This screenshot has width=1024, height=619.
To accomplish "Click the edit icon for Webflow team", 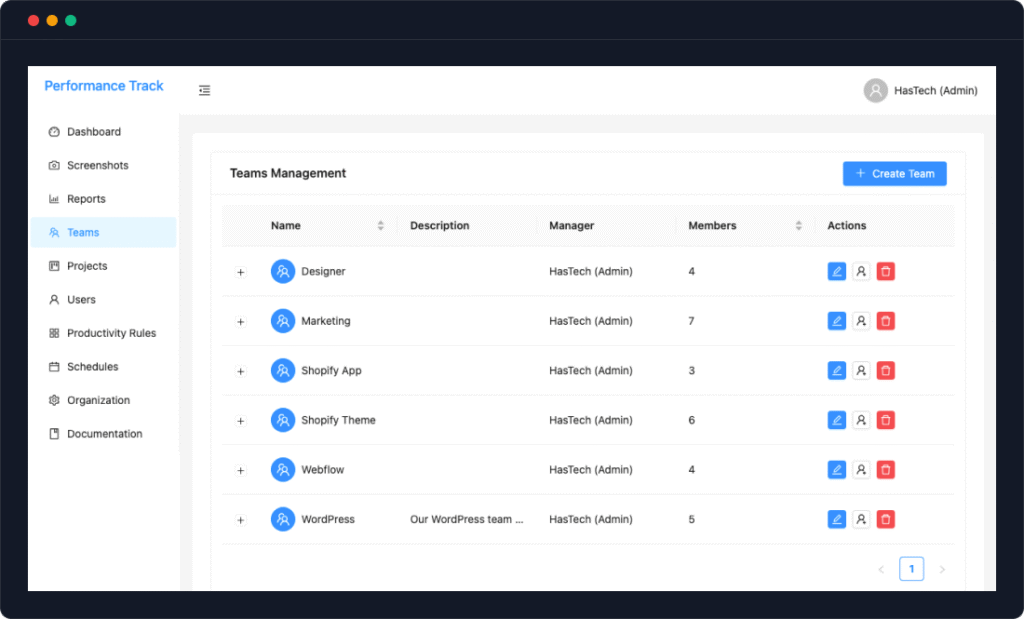I will point(837,470).
